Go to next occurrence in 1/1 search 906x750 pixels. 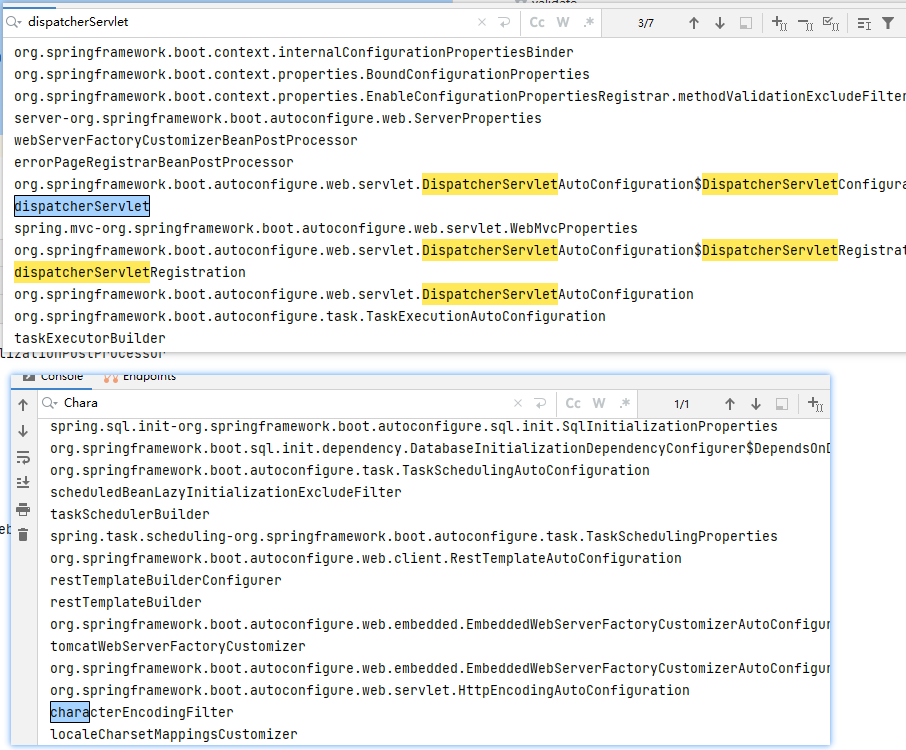[756, 404]
